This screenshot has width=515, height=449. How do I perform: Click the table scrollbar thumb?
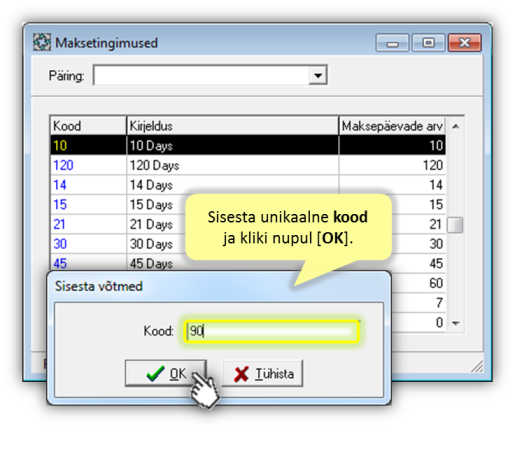tap(455, 225)
